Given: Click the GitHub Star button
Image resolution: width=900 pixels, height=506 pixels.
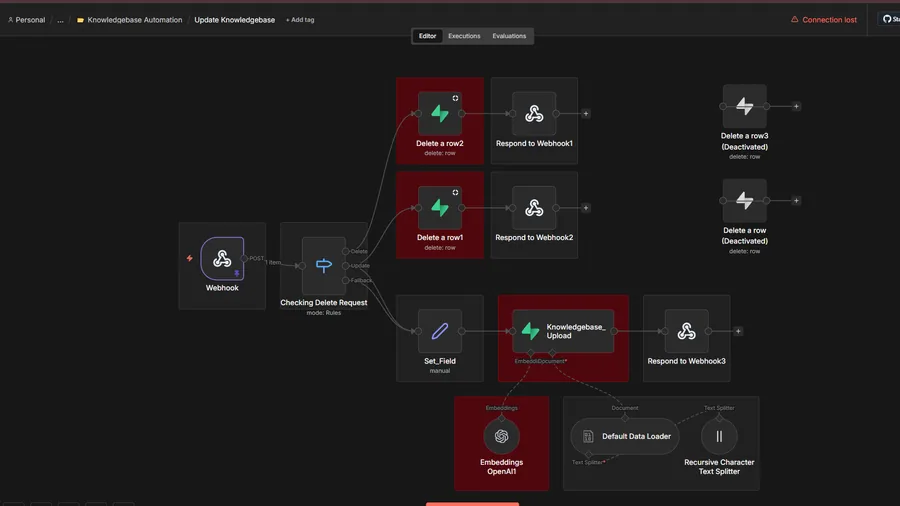Looking at the screenshot, I should point(891,19).
